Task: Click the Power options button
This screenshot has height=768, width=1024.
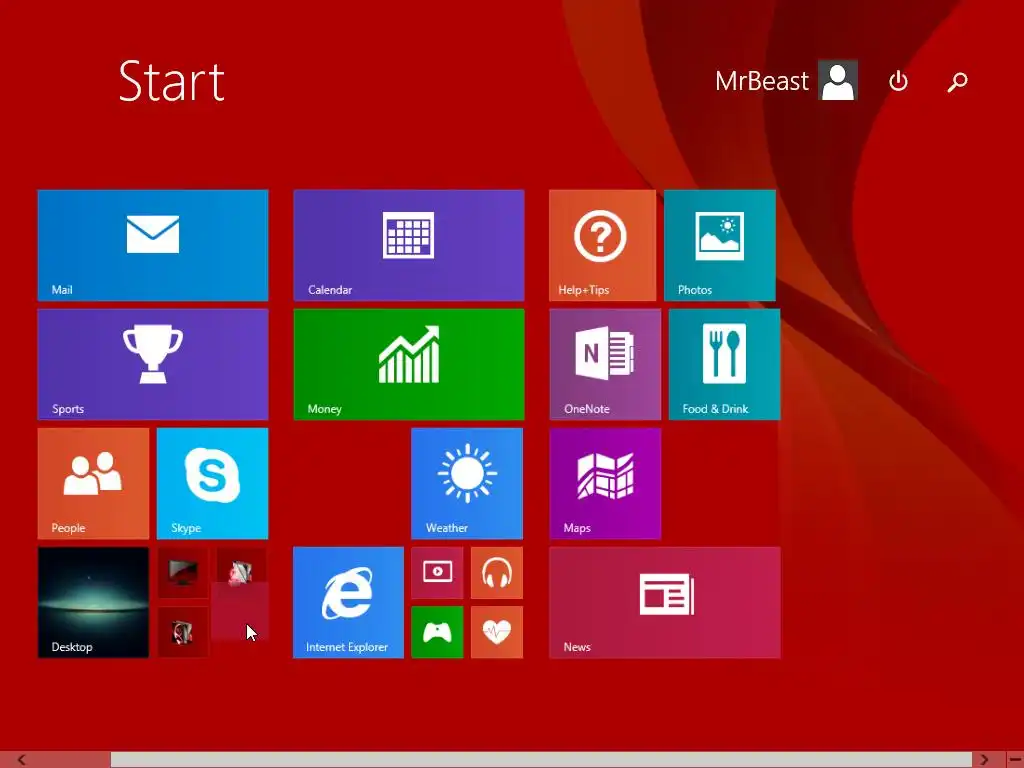Action: (x=899, y=81)
